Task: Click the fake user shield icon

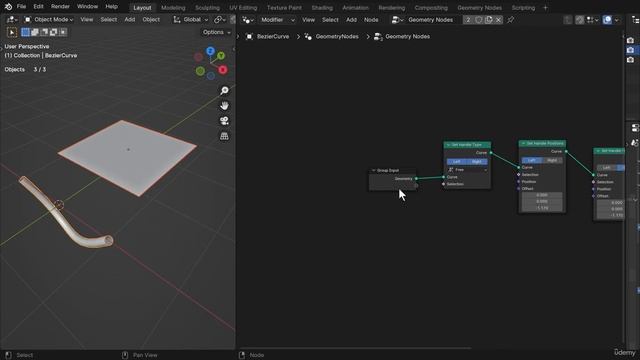Action: (x=479, y=20)
